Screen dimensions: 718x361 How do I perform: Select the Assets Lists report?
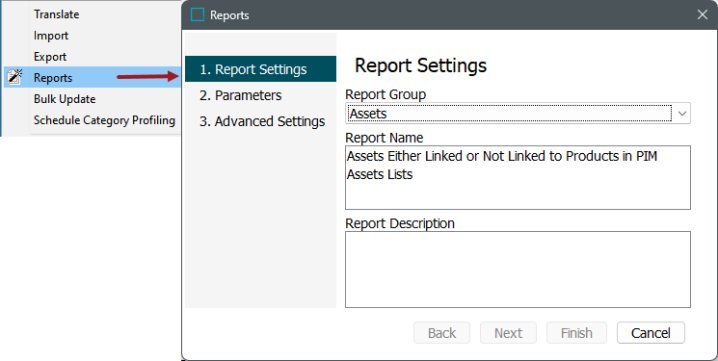pos(380,174)
